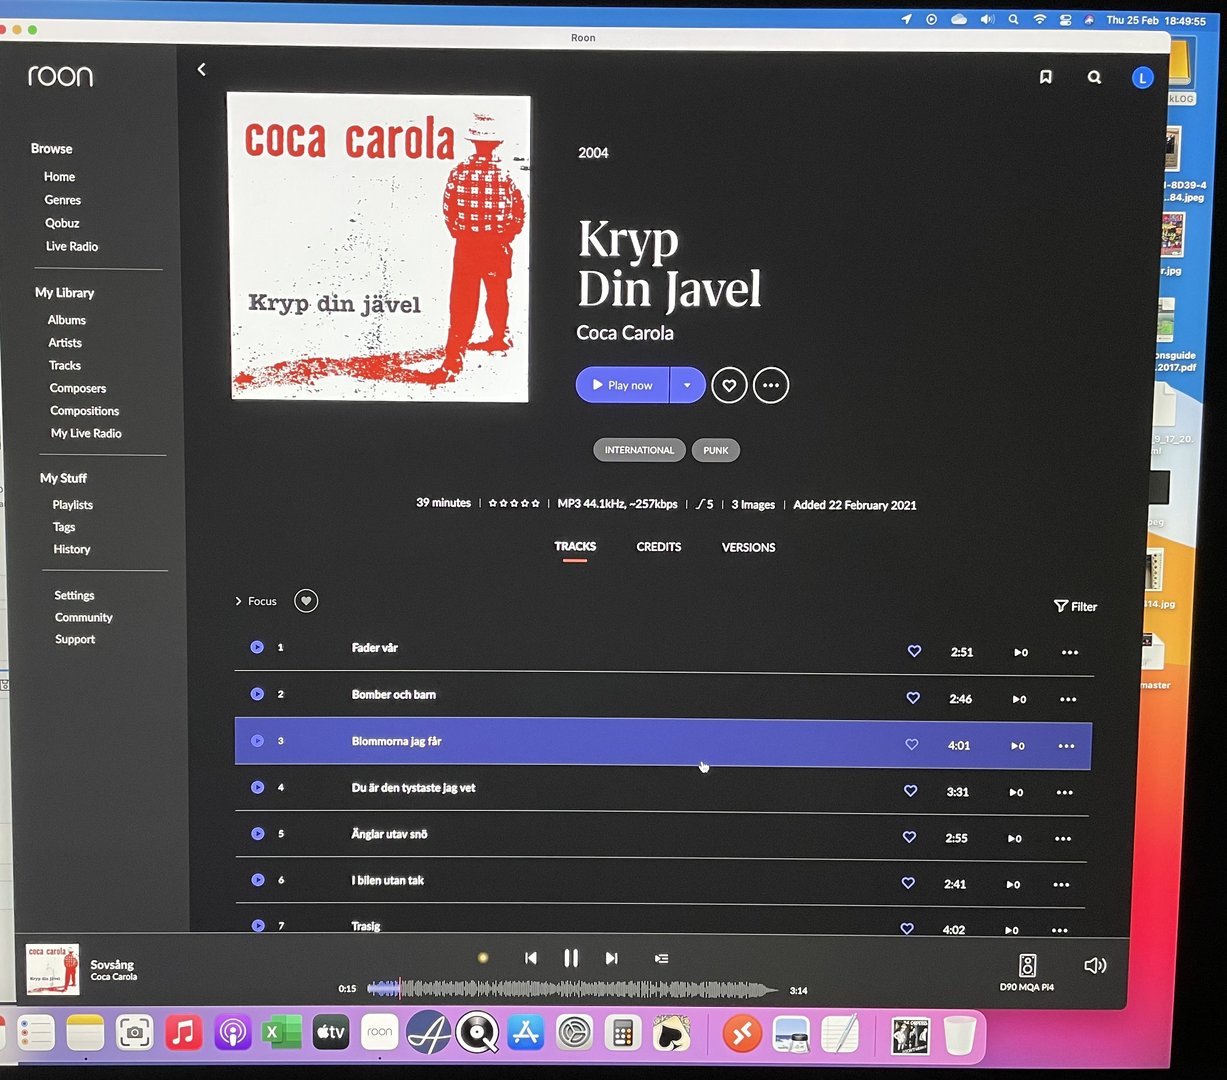Pause the current playback
The width and height of the screenshot is (1227, 1080).
pyautogui.click(x=571, y=958)
